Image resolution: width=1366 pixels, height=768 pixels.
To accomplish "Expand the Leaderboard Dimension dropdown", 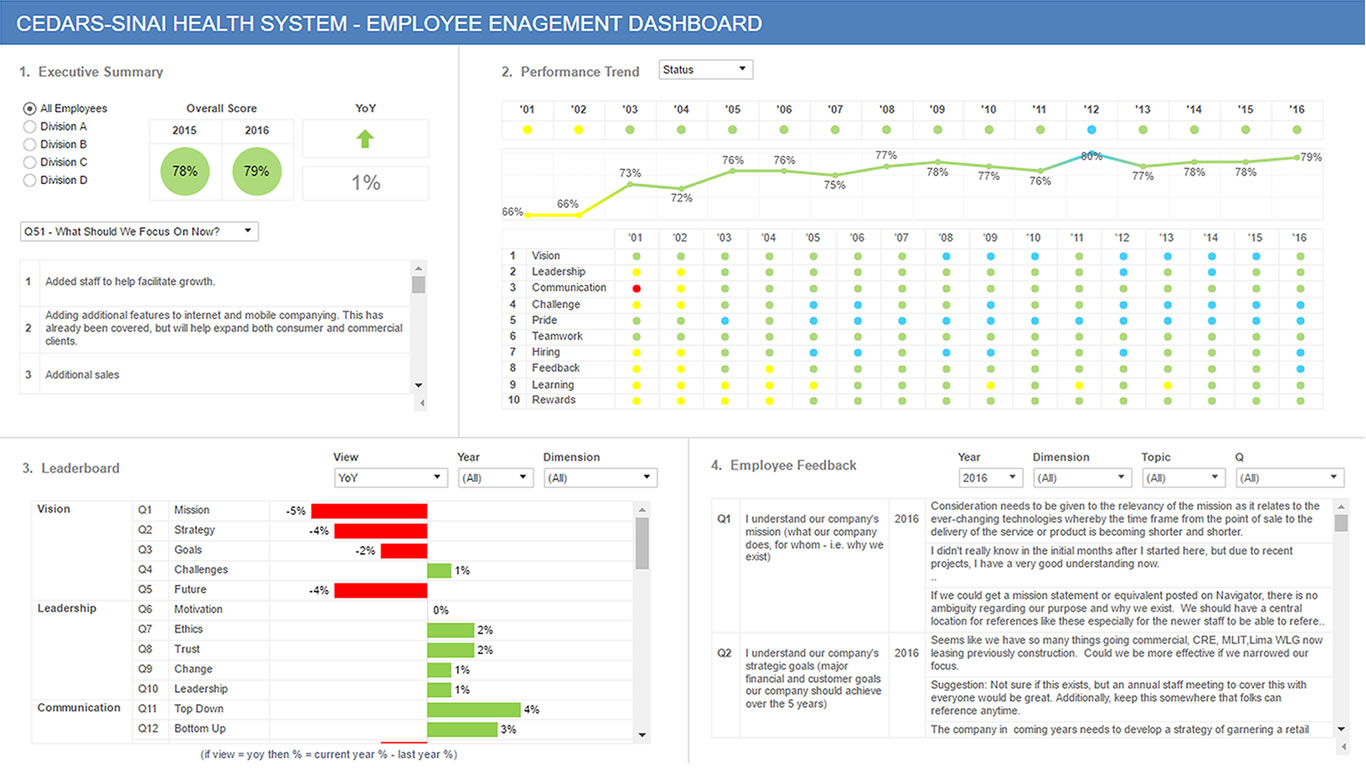I will pos(600,478).
